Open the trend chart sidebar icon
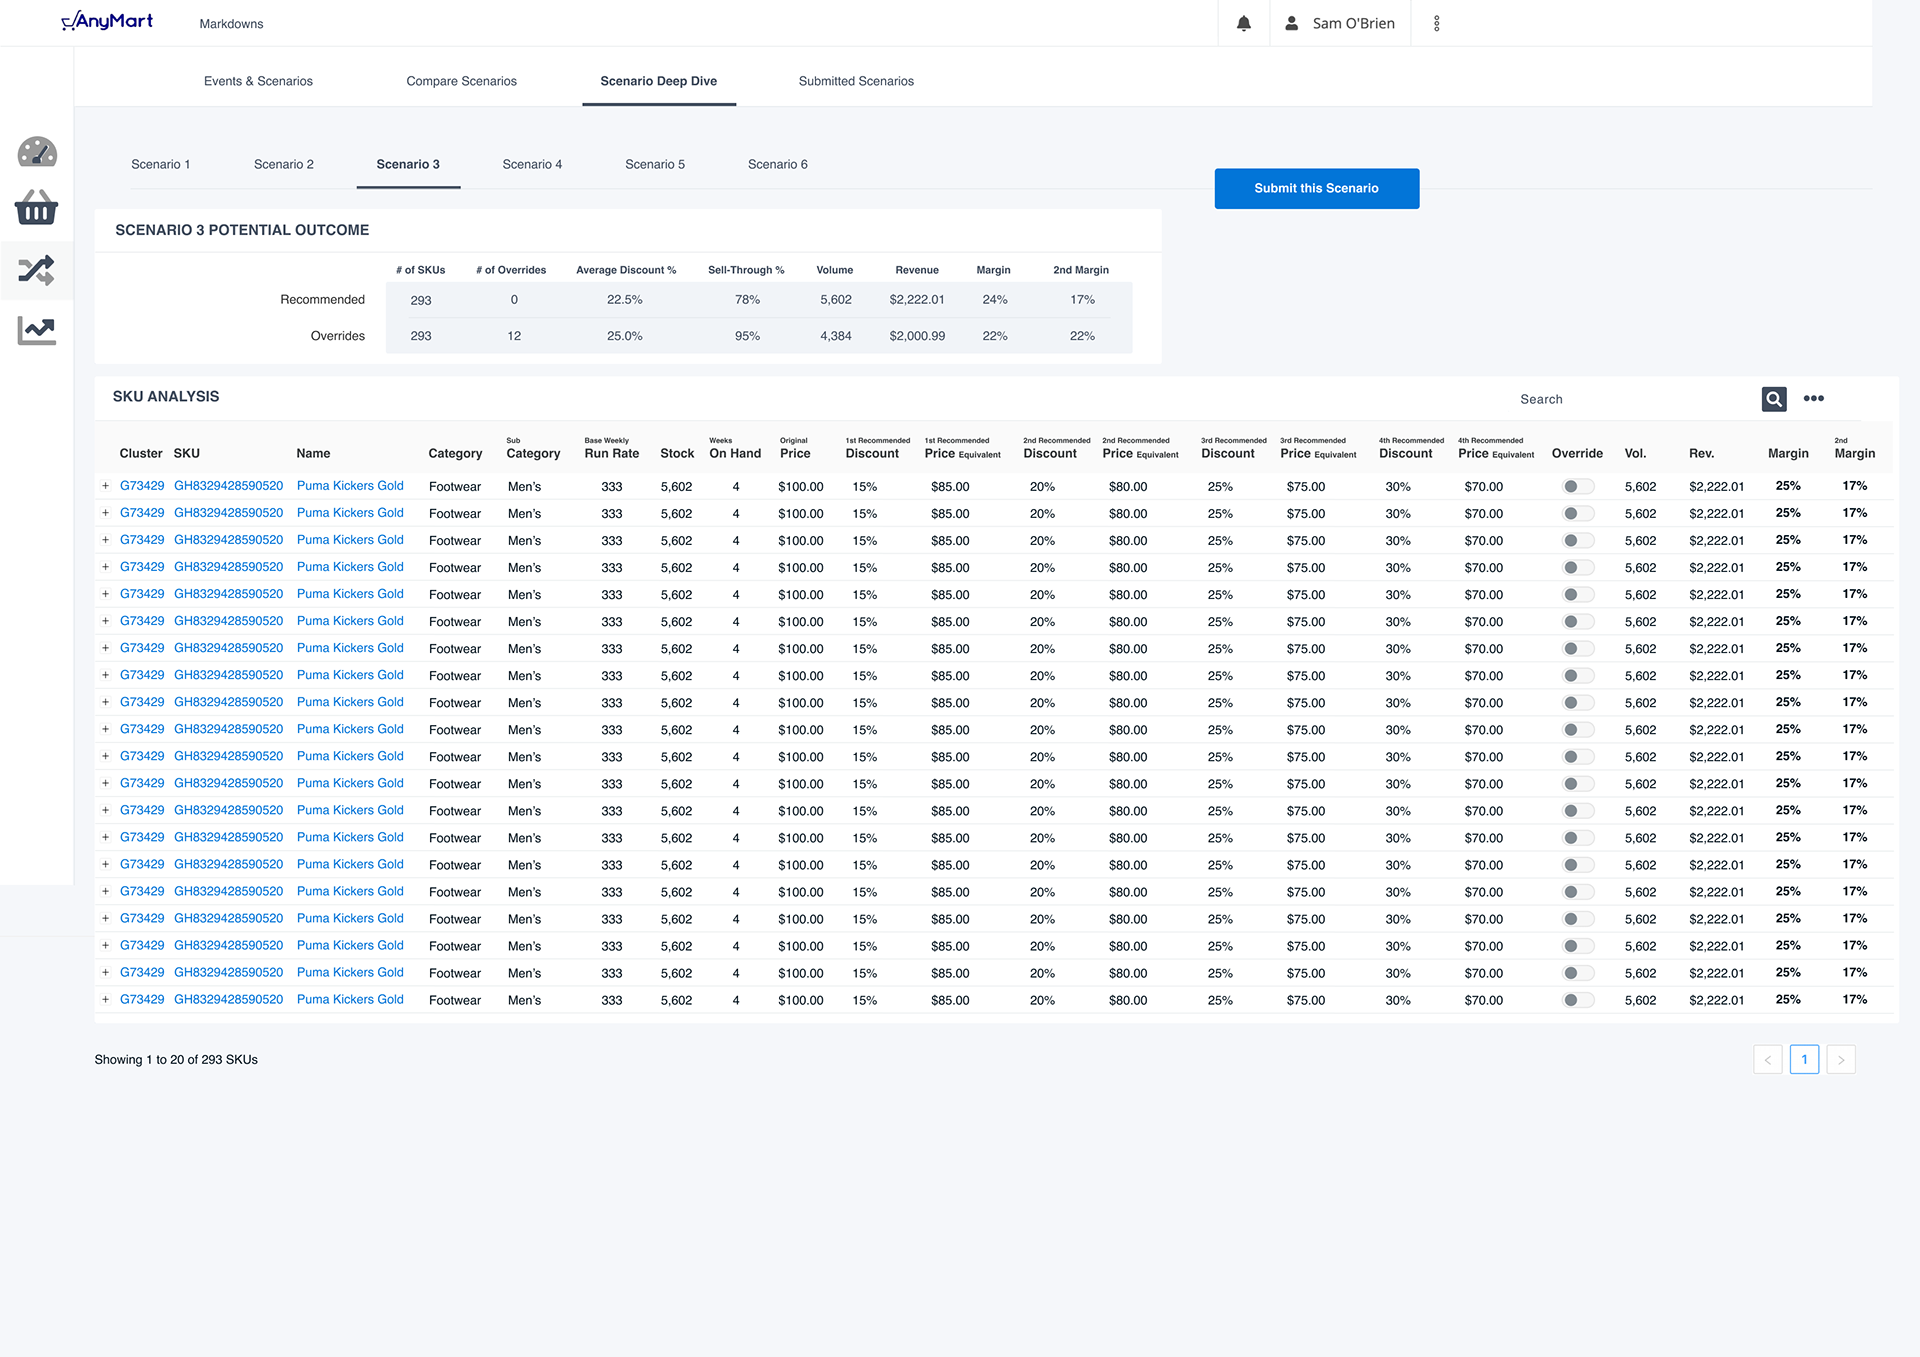1920x1357 pixels. point(37,330)
